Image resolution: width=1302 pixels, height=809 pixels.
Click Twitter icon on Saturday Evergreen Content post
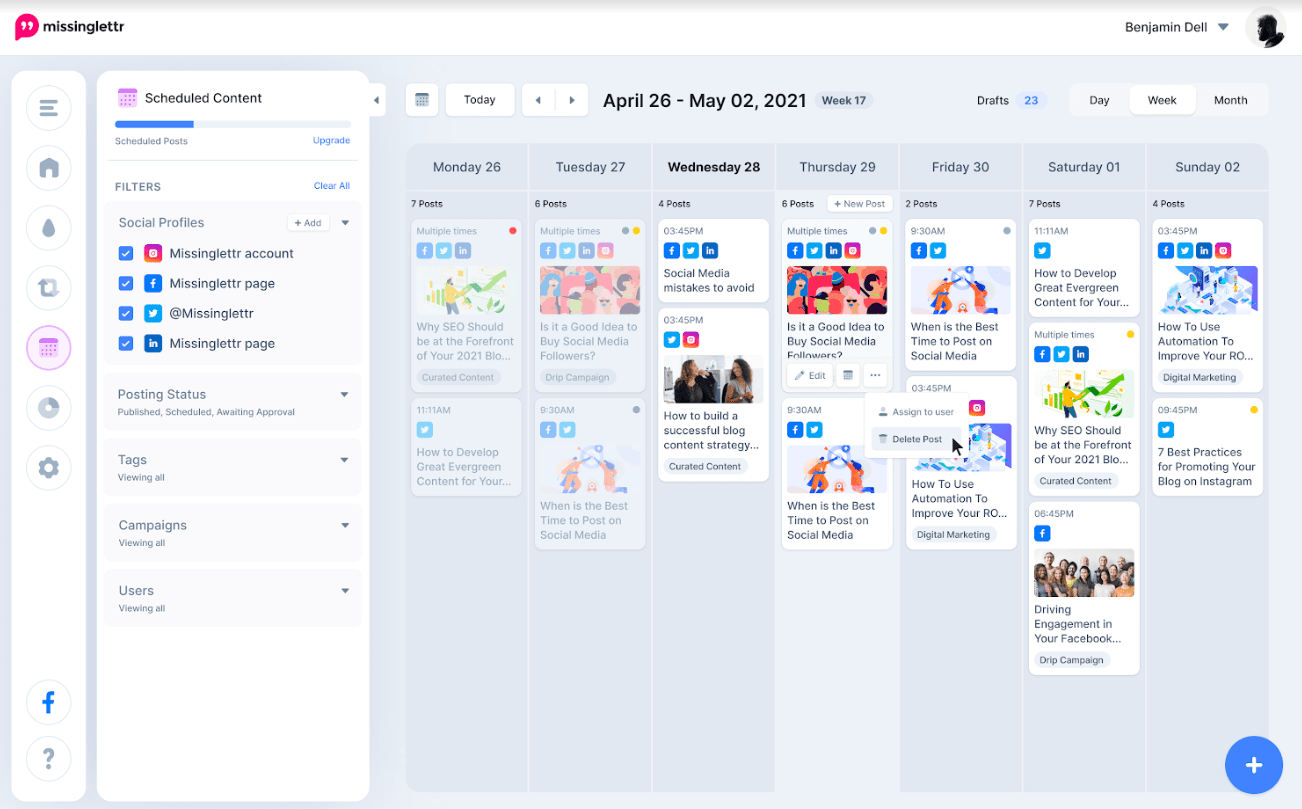click(1042, 251)
